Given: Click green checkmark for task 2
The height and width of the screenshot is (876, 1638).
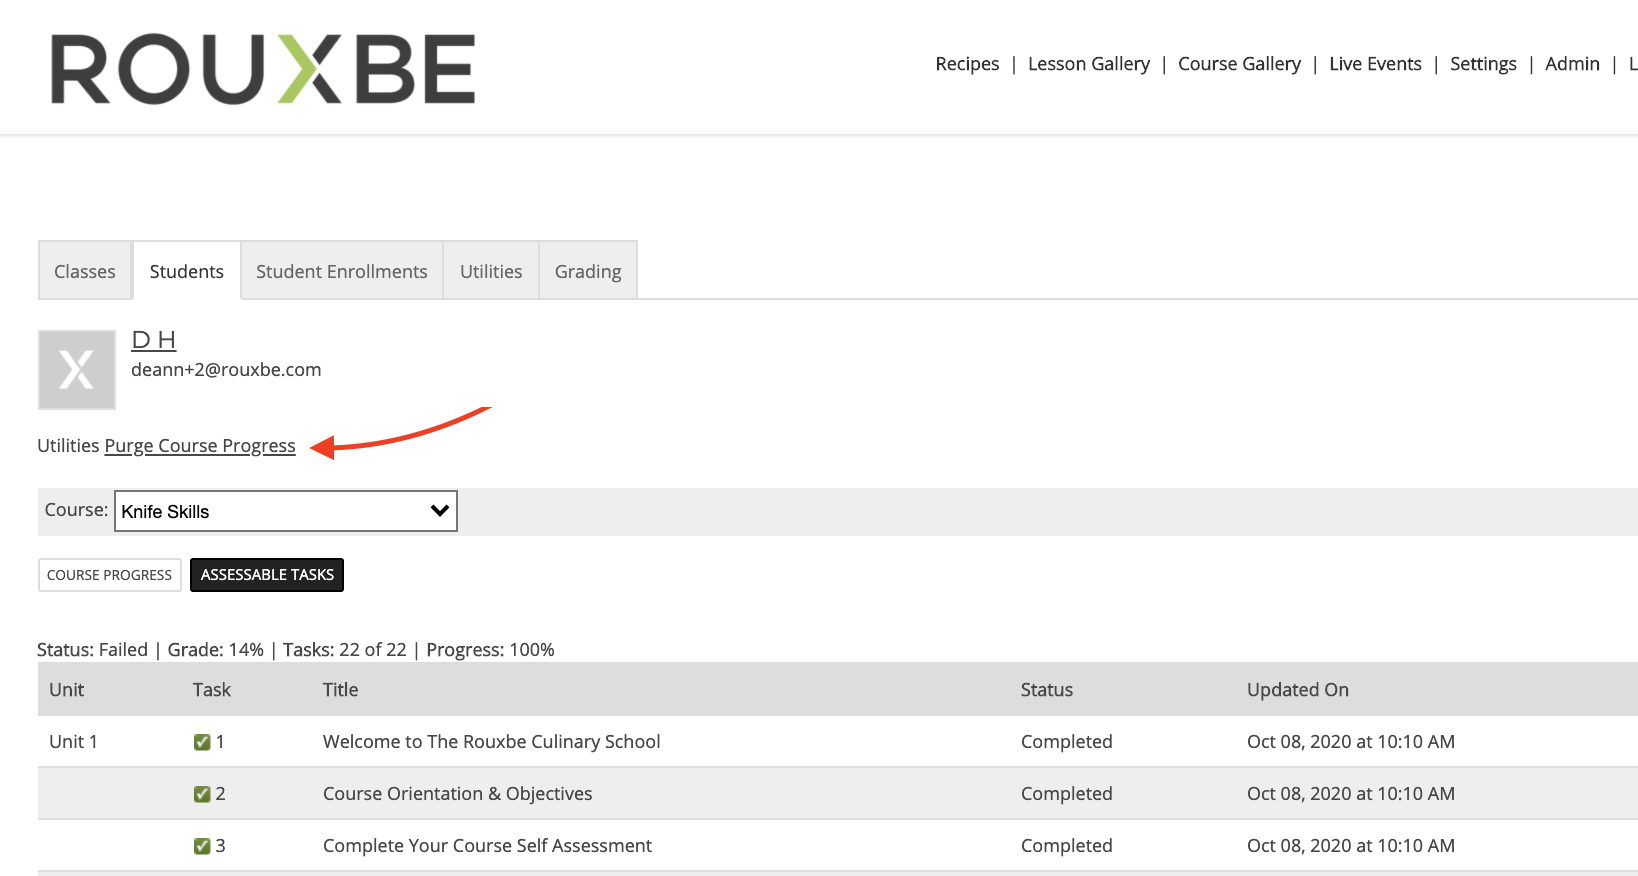Looking at the screenshot, I should pos(202,794).
